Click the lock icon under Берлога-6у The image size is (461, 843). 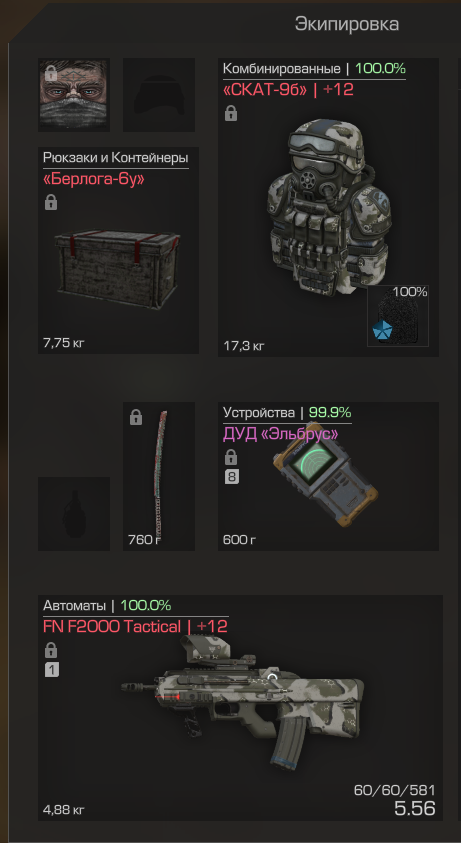click(x=51, y=203)
